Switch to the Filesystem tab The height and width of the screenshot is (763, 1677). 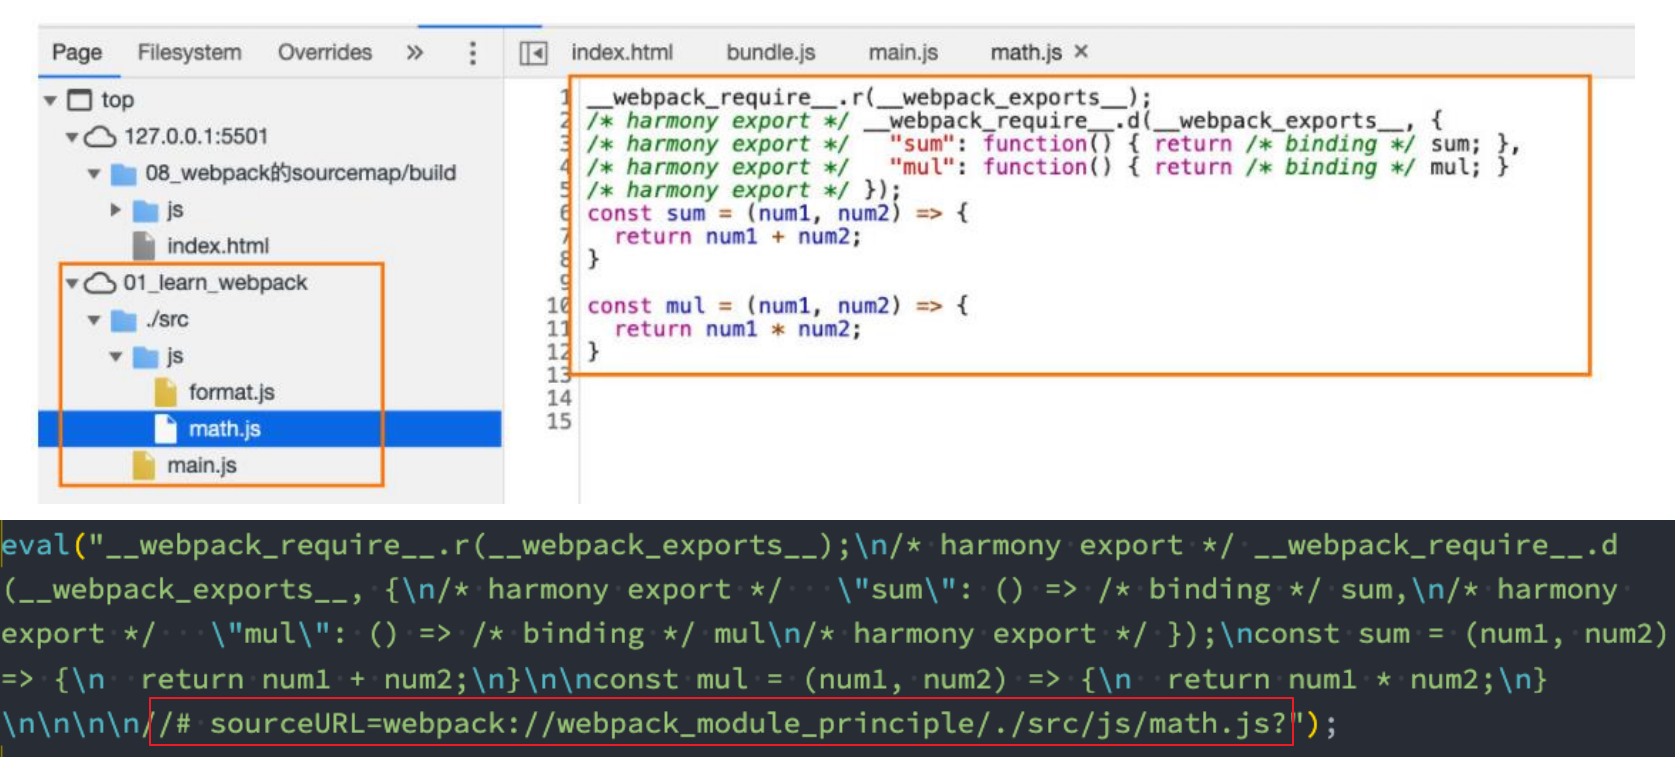point(189,53)
